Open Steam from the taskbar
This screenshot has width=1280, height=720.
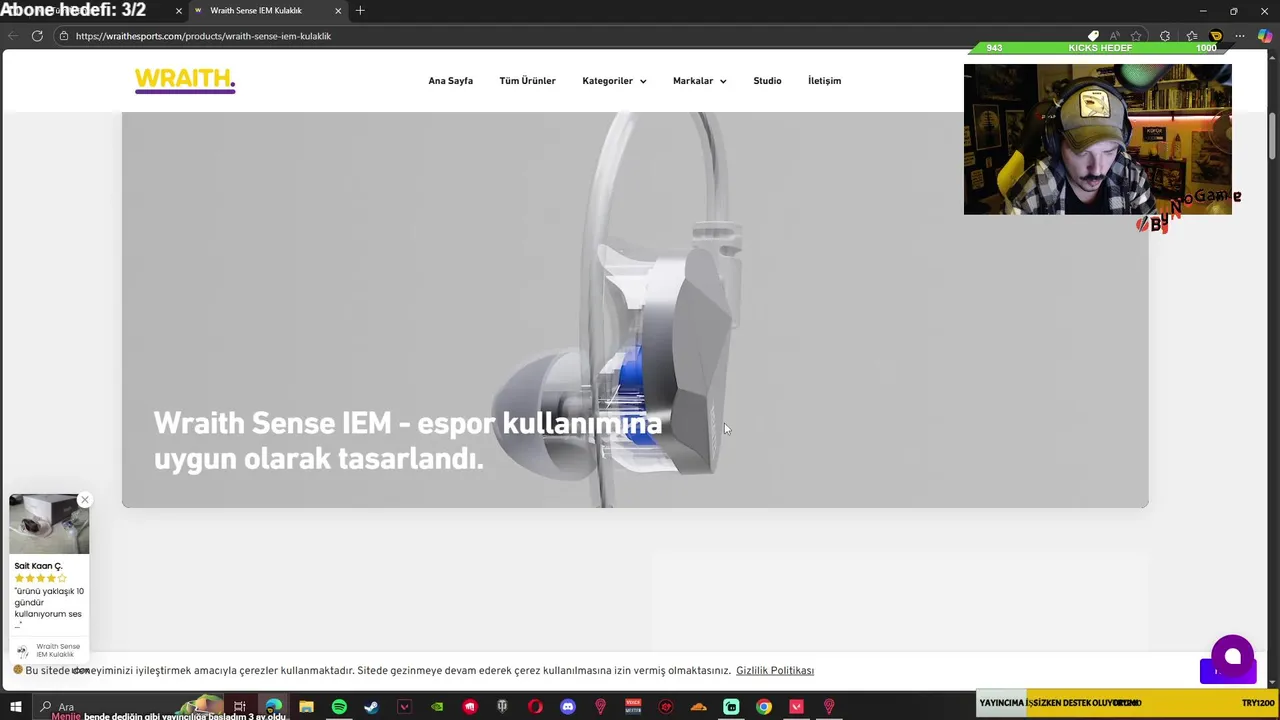371,707
